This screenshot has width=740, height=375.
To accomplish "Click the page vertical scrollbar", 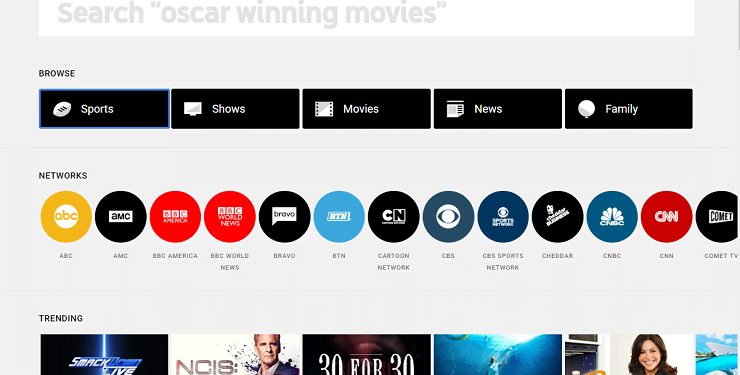I will click(x=738, y=24).
